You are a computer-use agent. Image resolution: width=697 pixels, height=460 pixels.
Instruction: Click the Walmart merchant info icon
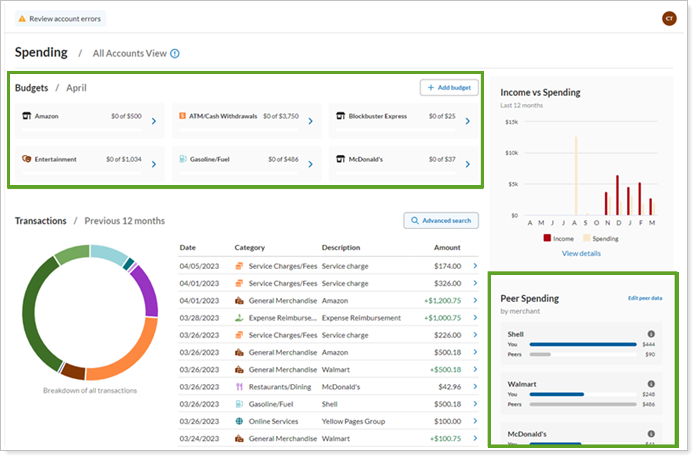(651, 382)
